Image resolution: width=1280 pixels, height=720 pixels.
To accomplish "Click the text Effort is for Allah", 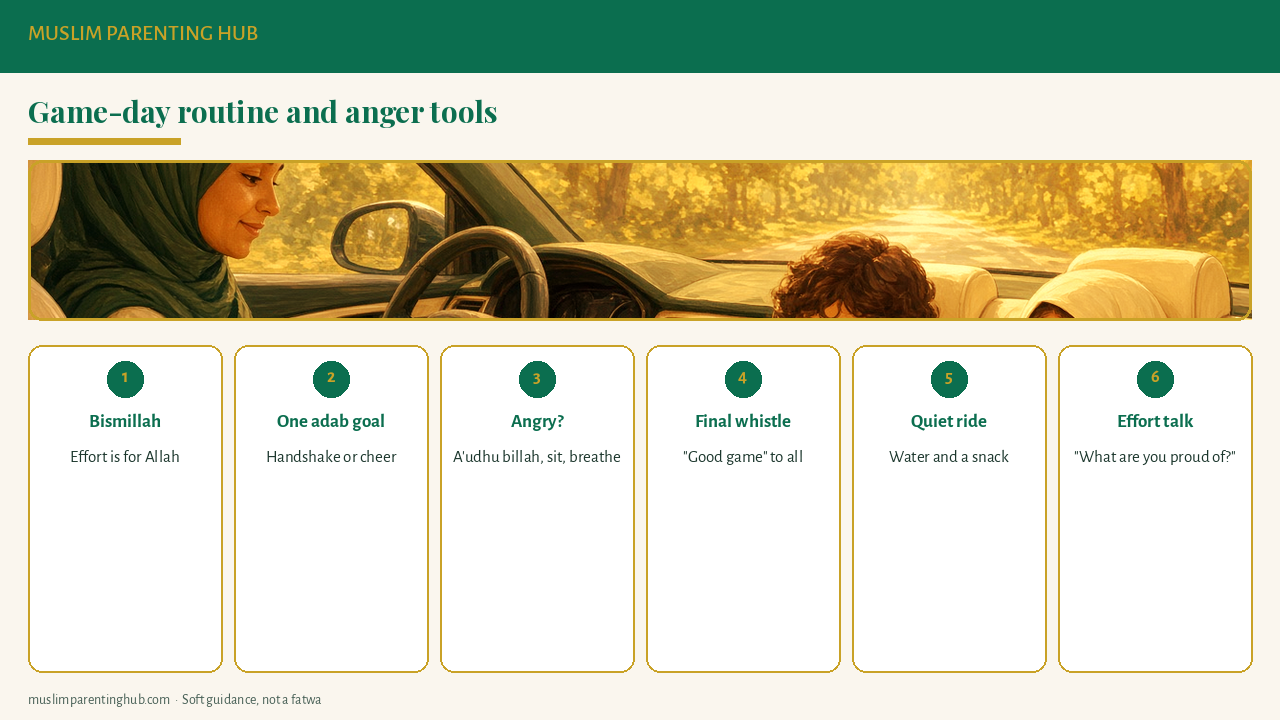I will [125, 457].
